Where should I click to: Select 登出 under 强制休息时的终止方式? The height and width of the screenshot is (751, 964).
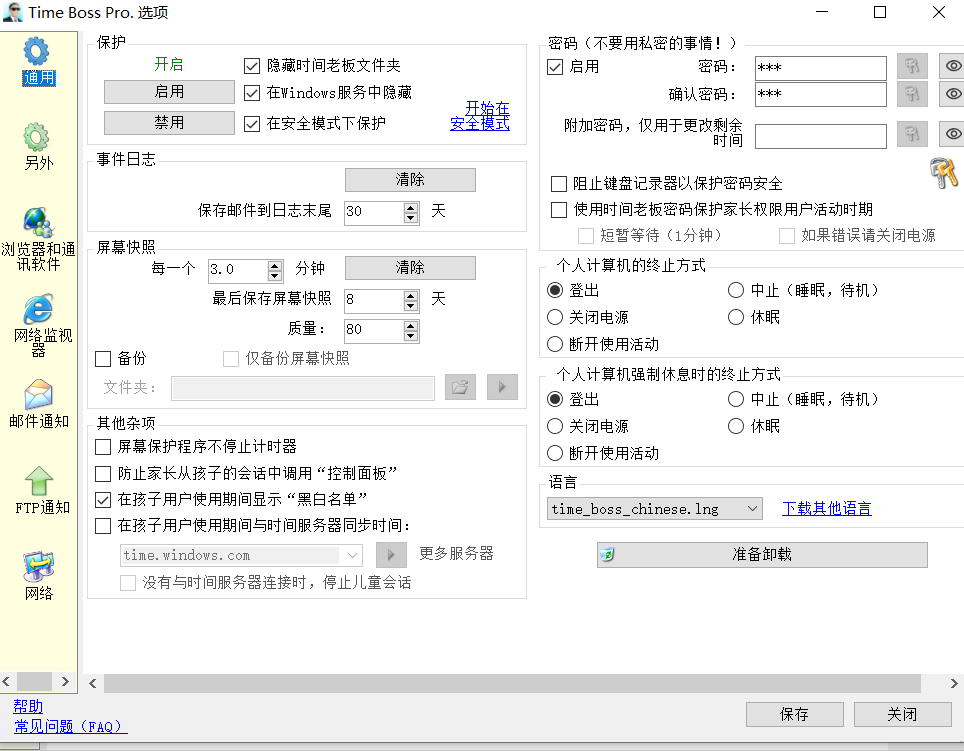555,399
